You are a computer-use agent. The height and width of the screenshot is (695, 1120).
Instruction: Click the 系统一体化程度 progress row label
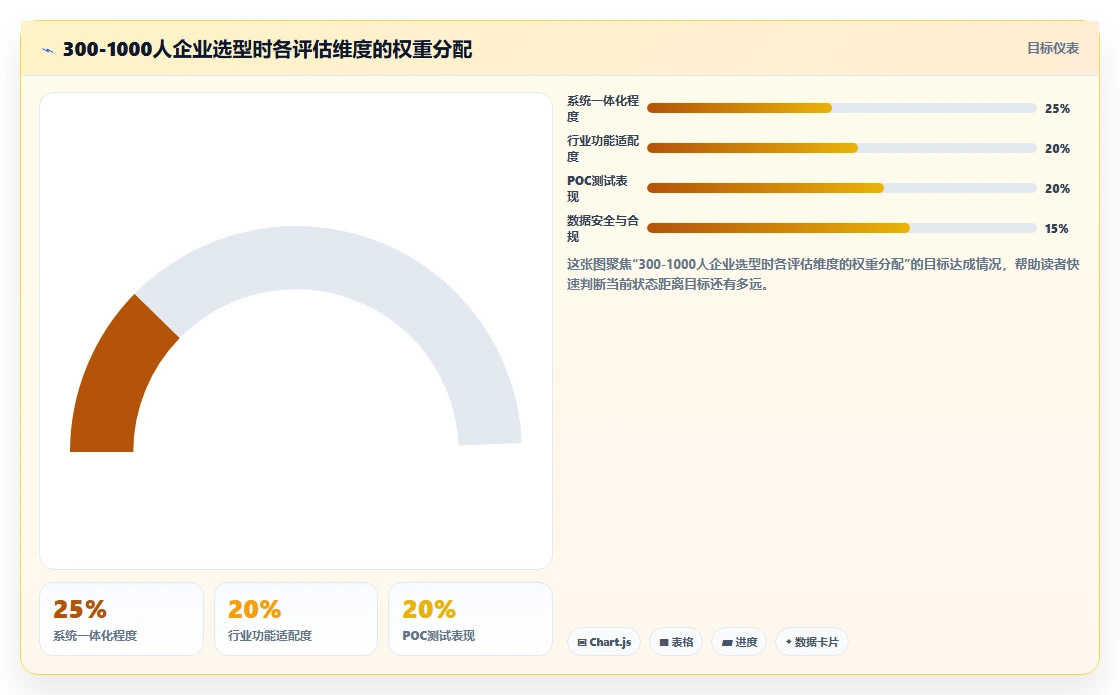[x=603, y=109]
